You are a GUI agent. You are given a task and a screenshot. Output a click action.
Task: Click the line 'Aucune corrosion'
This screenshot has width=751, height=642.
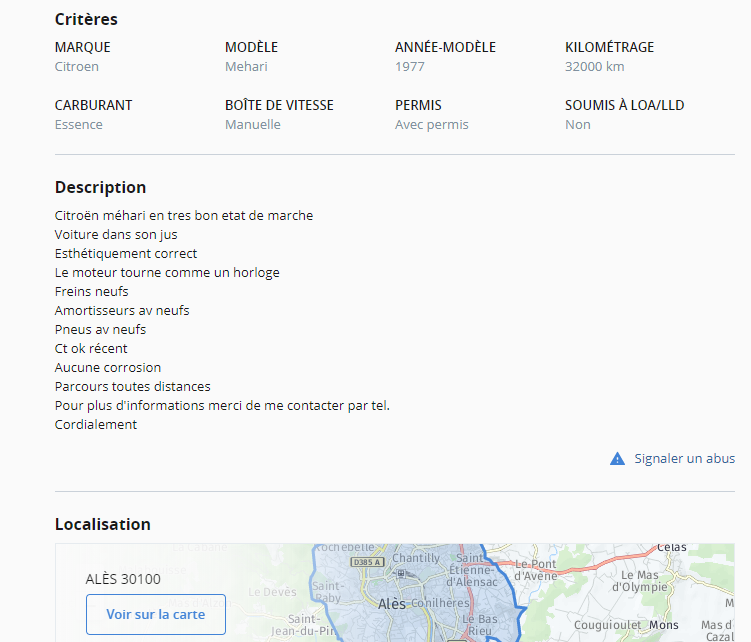[x=108, y=367]
